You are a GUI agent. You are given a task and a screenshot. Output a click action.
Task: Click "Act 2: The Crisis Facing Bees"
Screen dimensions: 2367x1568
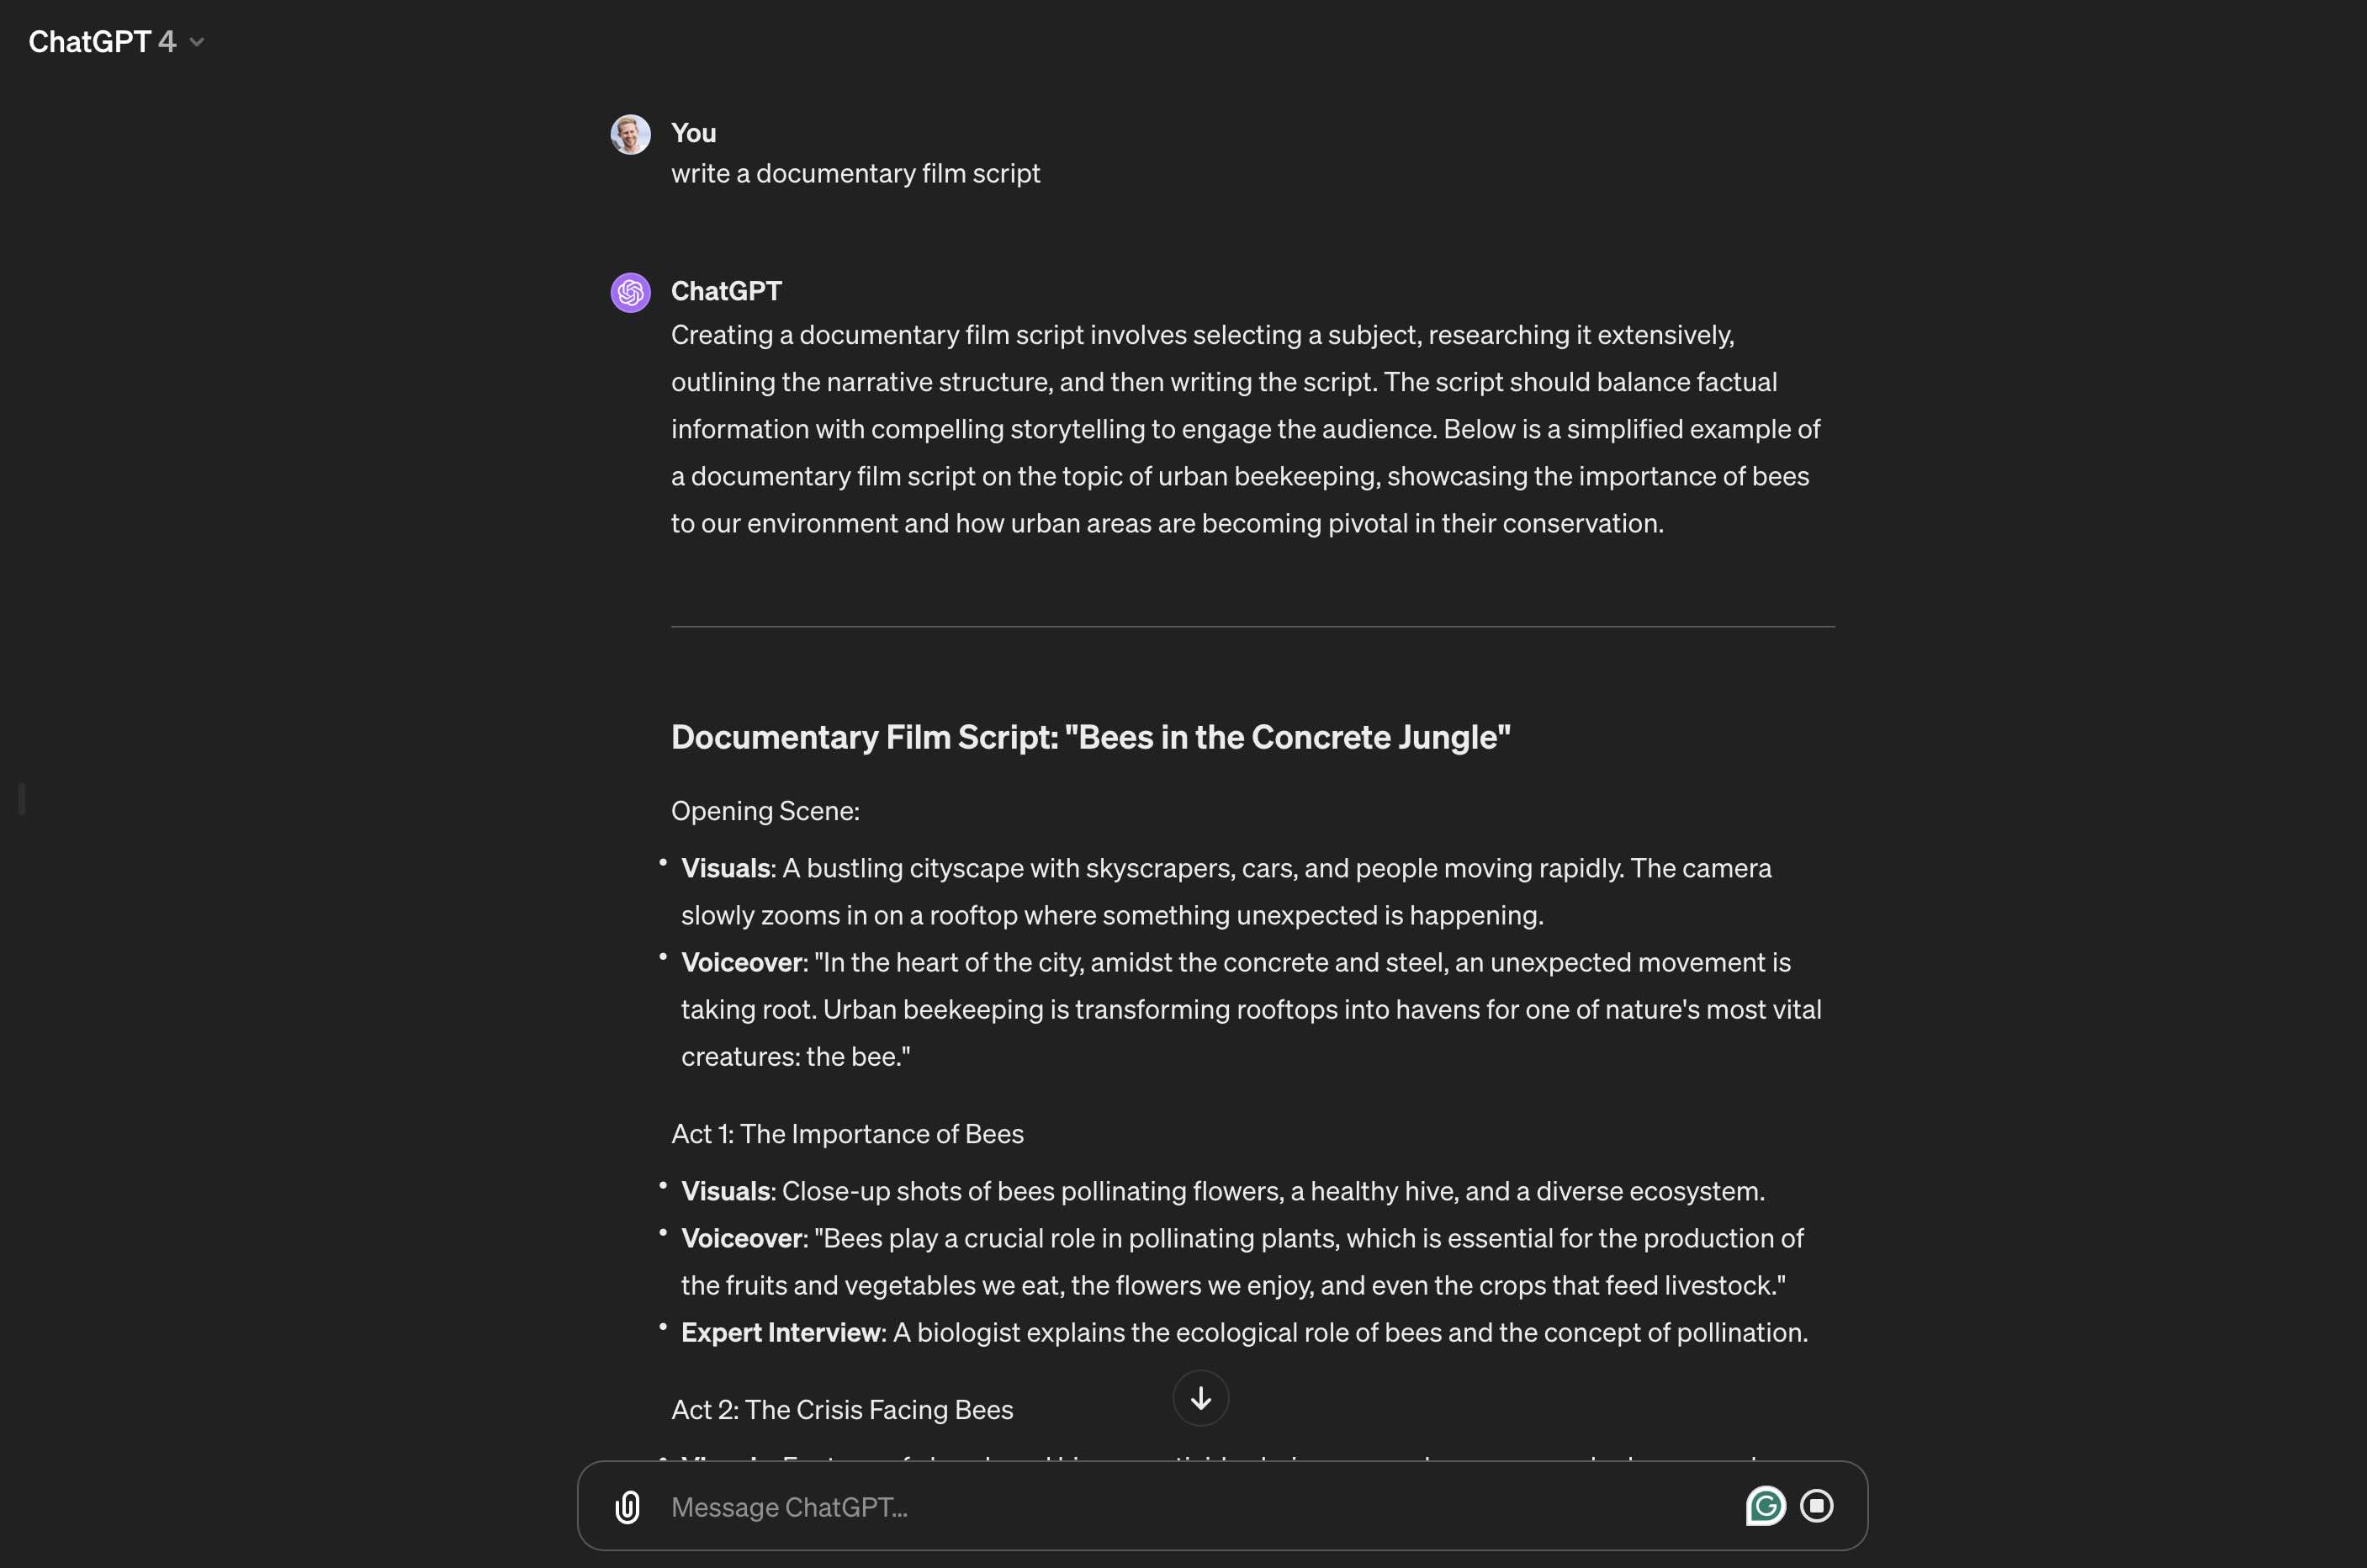842,1409
